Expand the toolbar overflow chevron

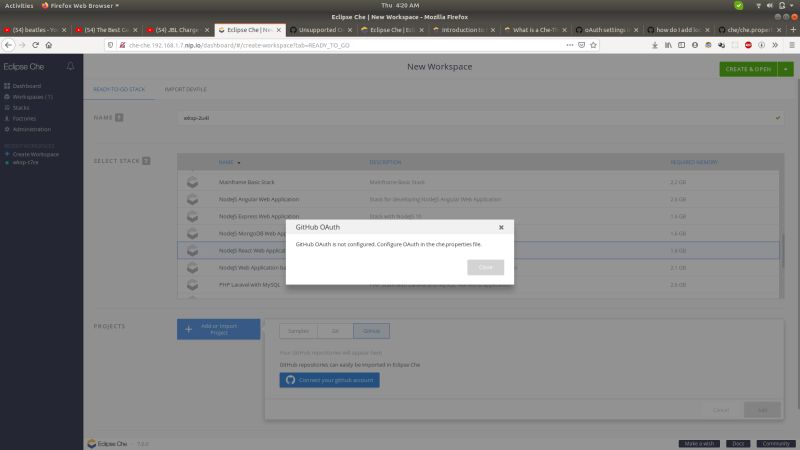click(x=774, y=45)
